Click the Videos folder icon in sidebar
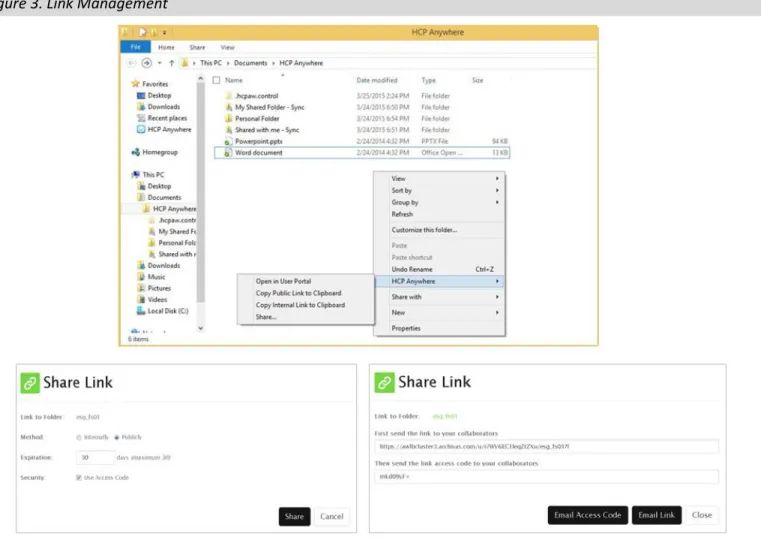Viewport: 761px width, 540px height. coord(141,300)
